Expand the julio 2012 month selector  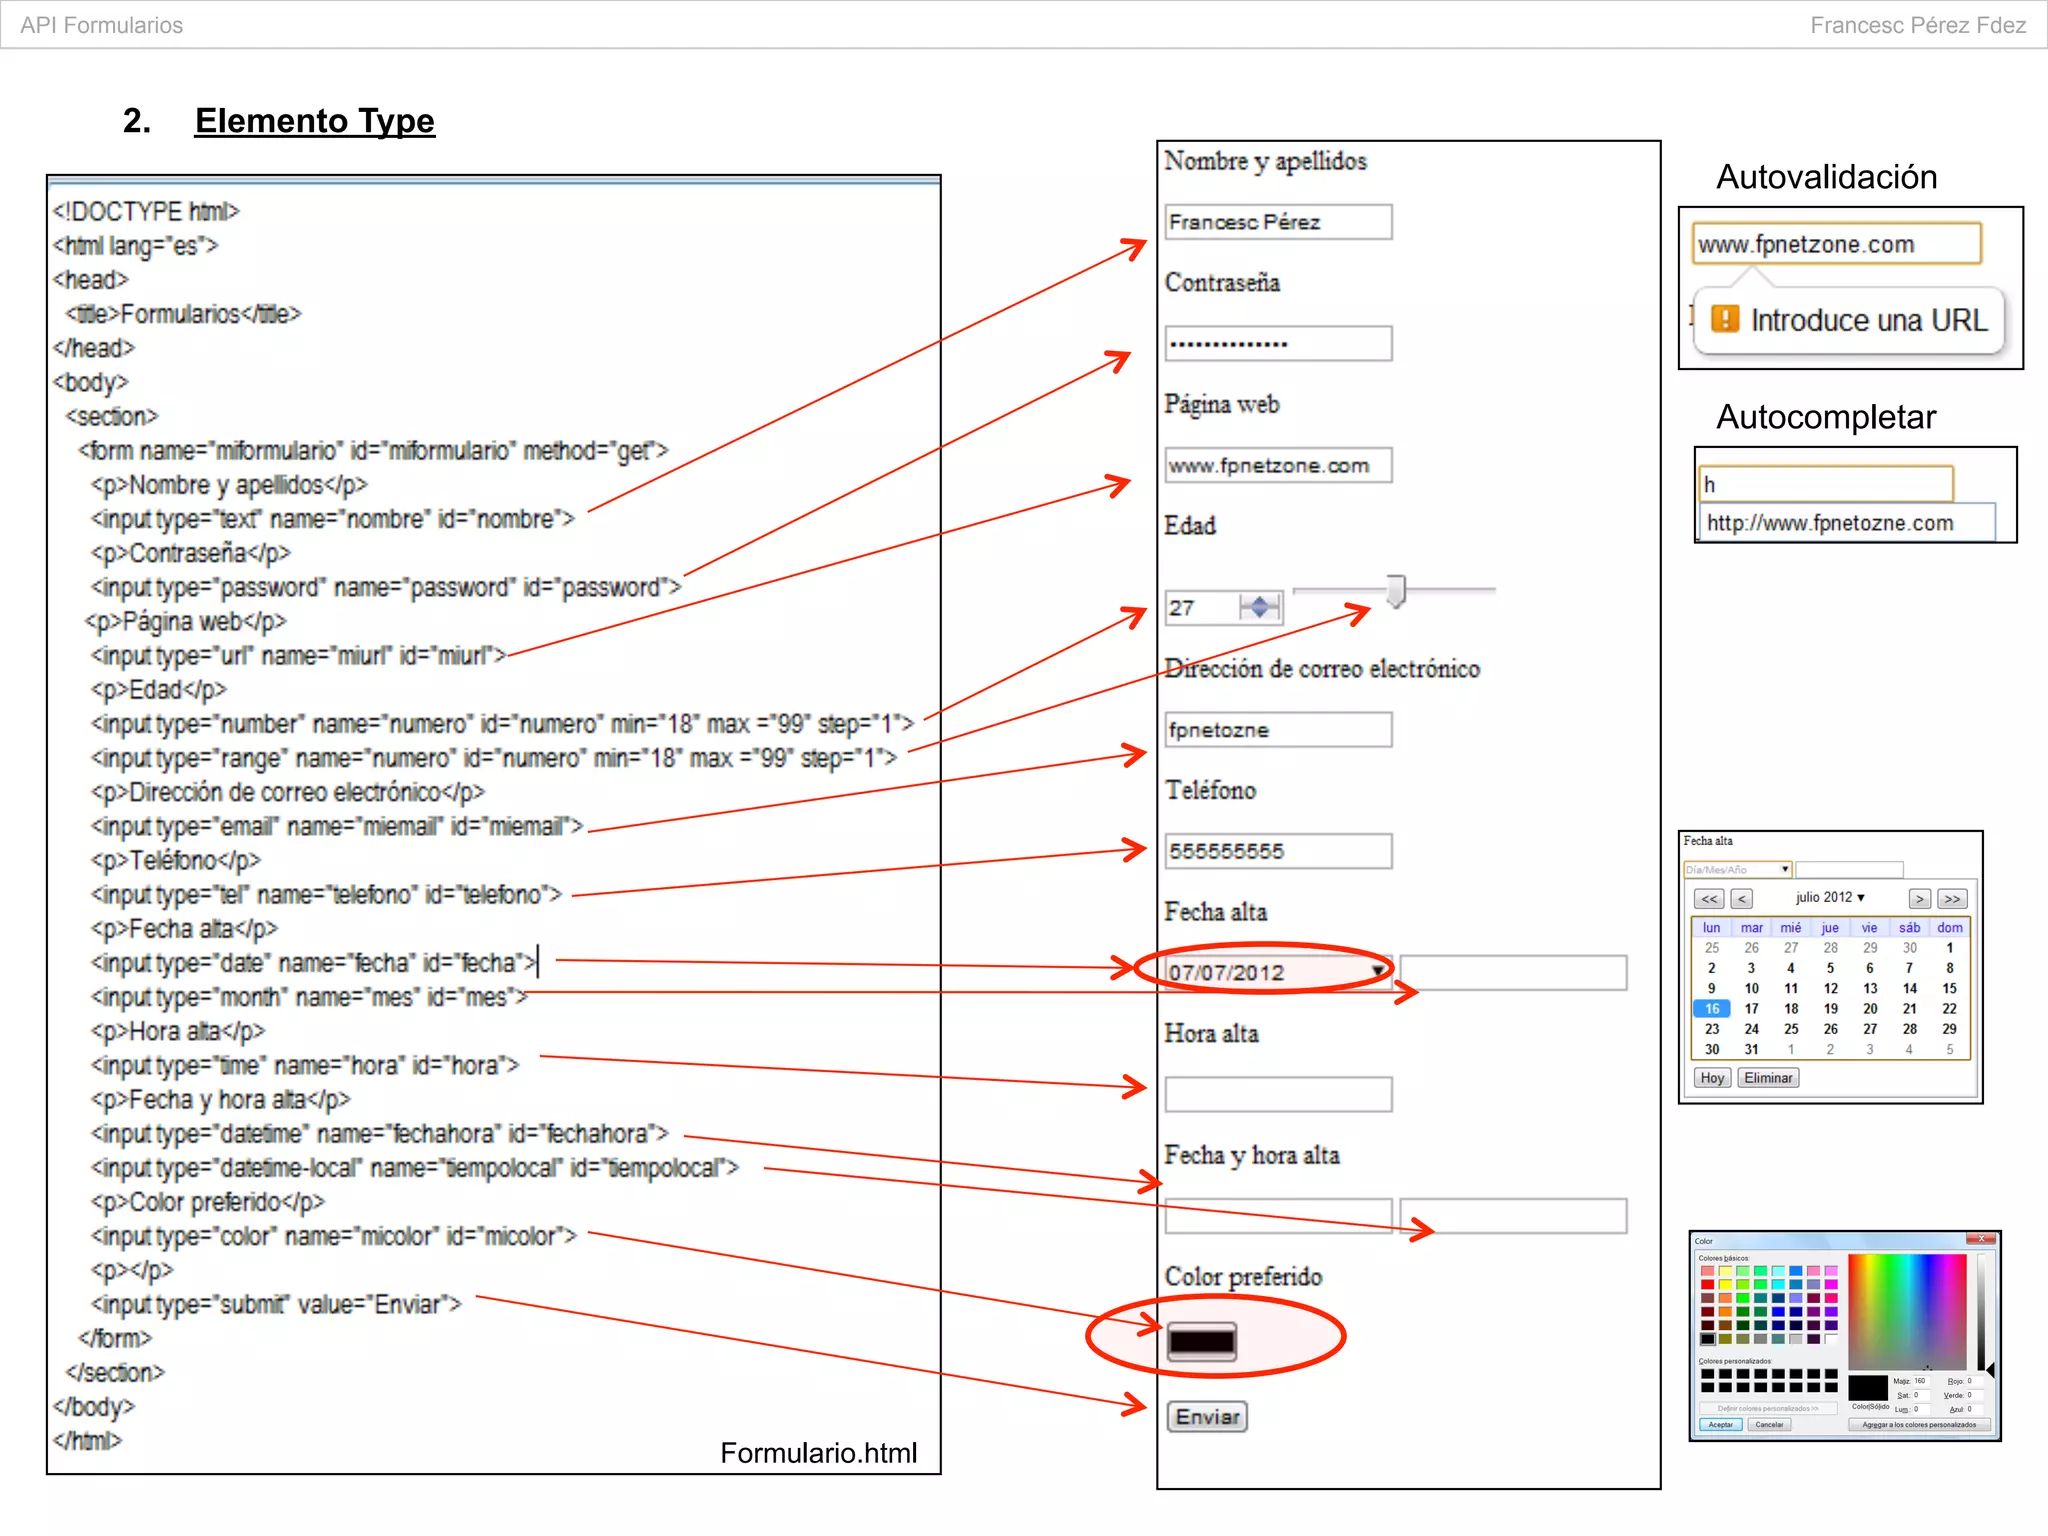(x=1830, y=897)
